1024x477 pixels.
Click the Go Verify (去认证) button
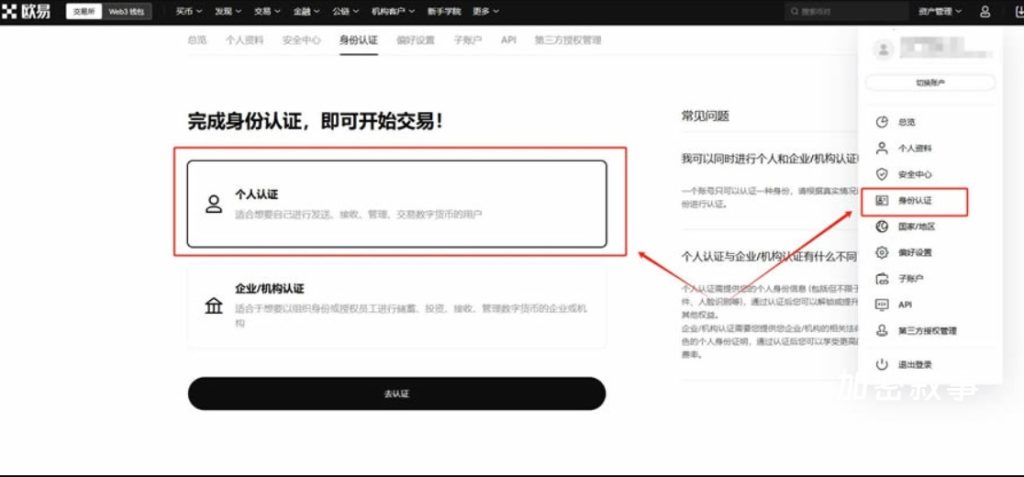click(396, 393)
